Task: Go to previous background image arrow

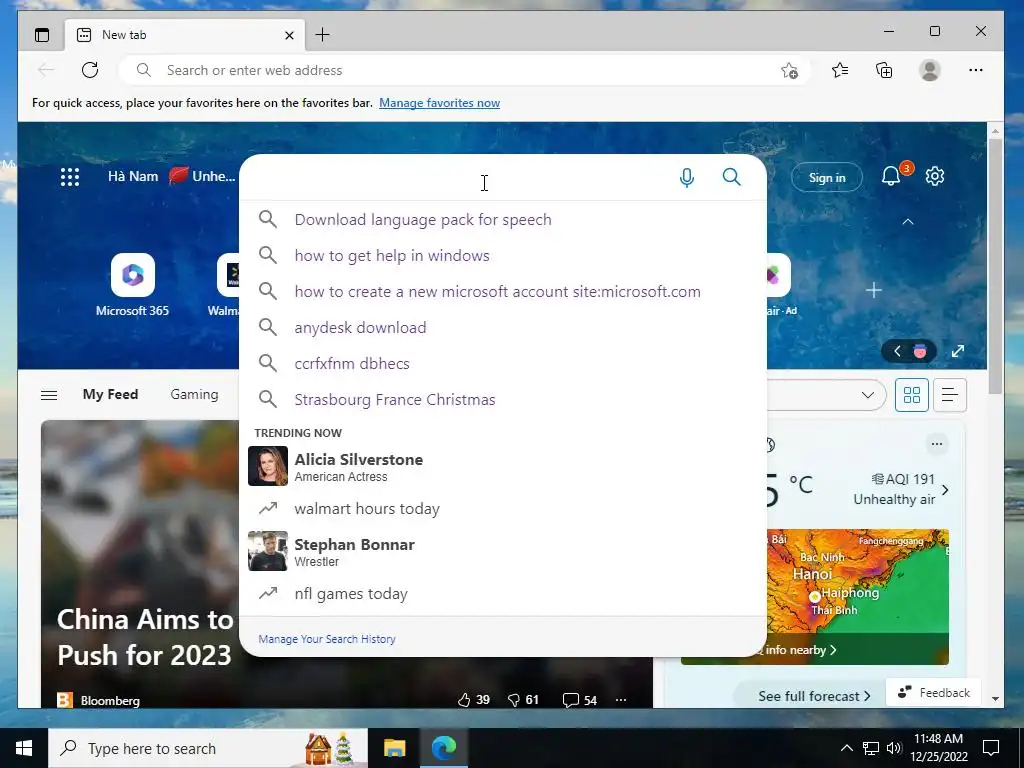Action: click(x=897, y=351)
